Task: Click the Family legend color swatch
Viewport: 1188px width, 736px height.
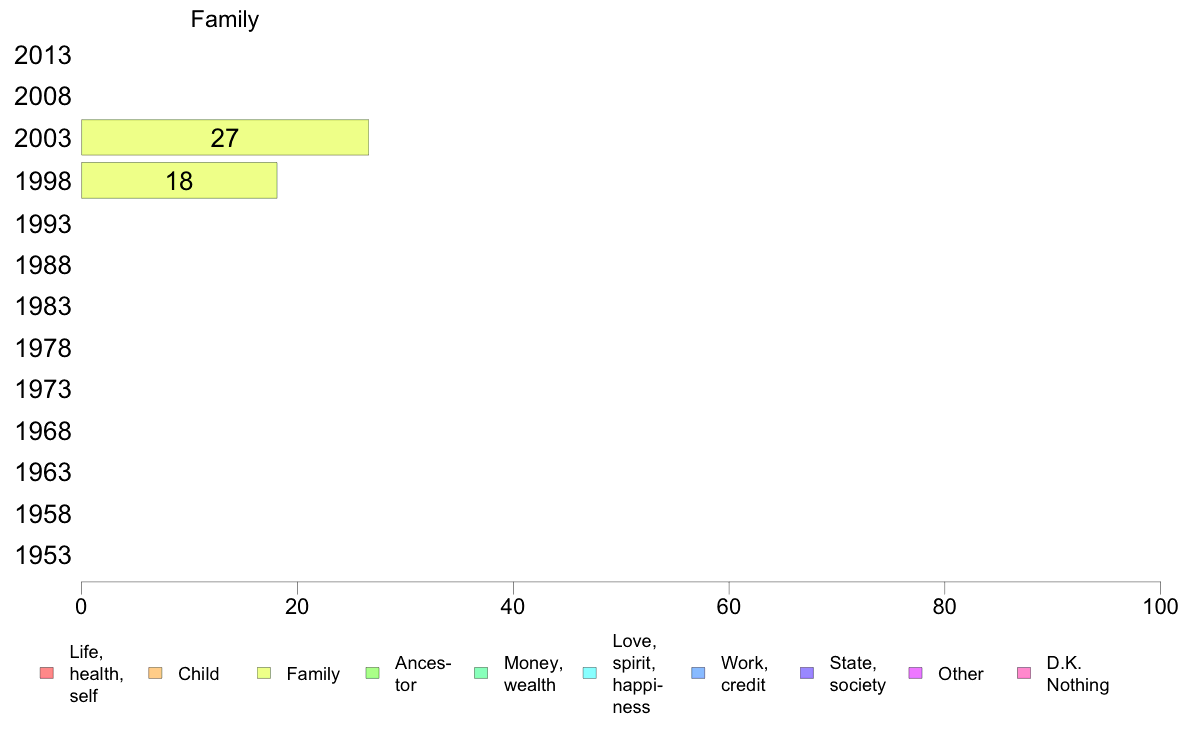Action: pos(264,673)
